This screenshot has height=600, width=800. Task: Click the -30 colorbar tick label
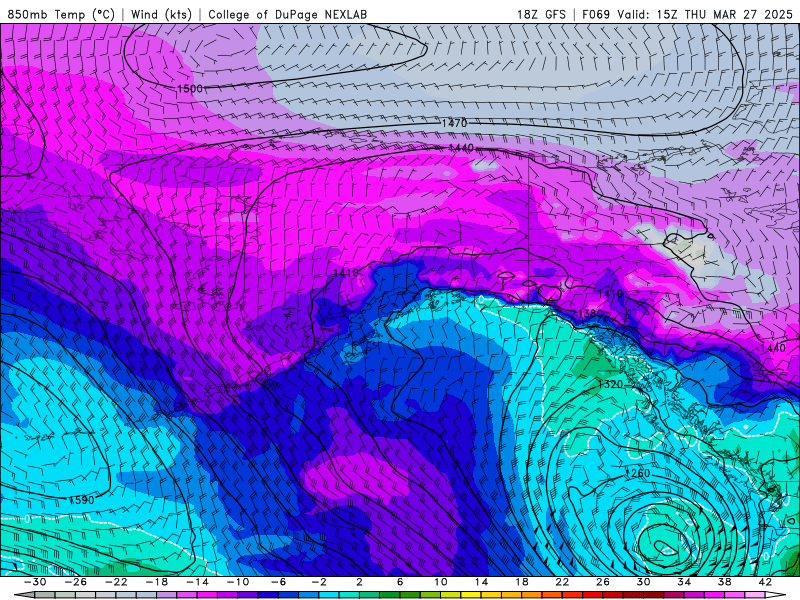[35, 582]
